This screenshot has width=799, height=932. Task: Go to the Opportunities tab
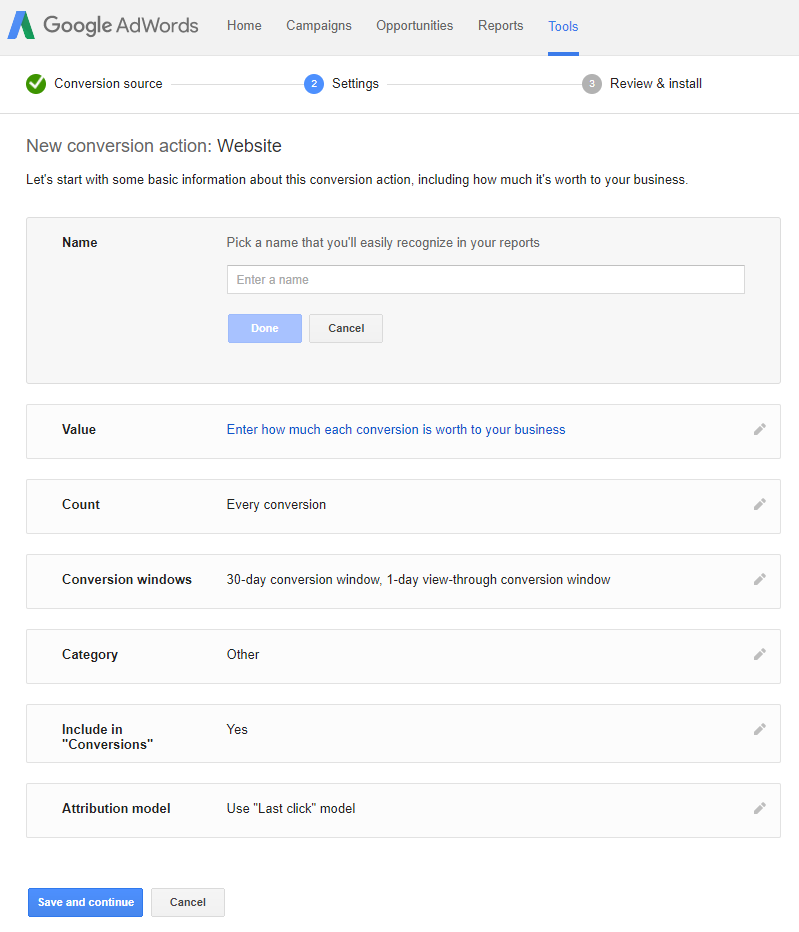[x=414, y=26]
